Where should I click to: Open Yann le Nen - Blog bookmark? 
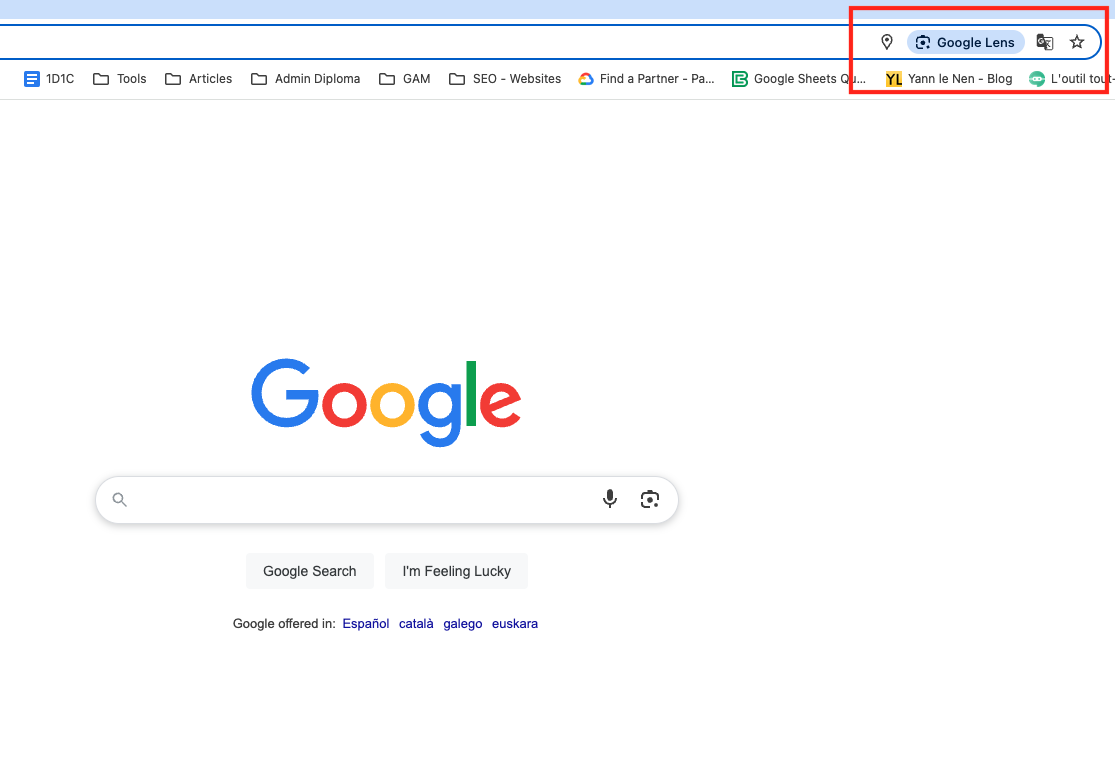pyautogui.click(x=949, y=79)
